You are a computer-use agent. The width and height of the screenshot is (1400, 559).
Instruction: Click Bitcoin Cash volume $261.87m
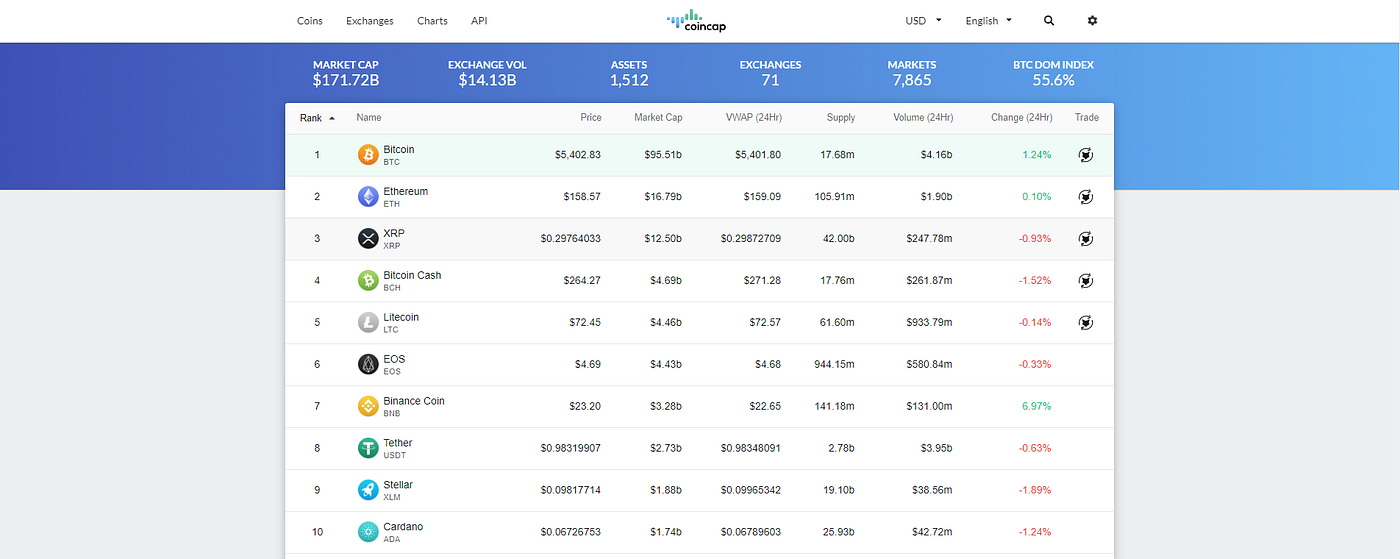coord(930,281)
